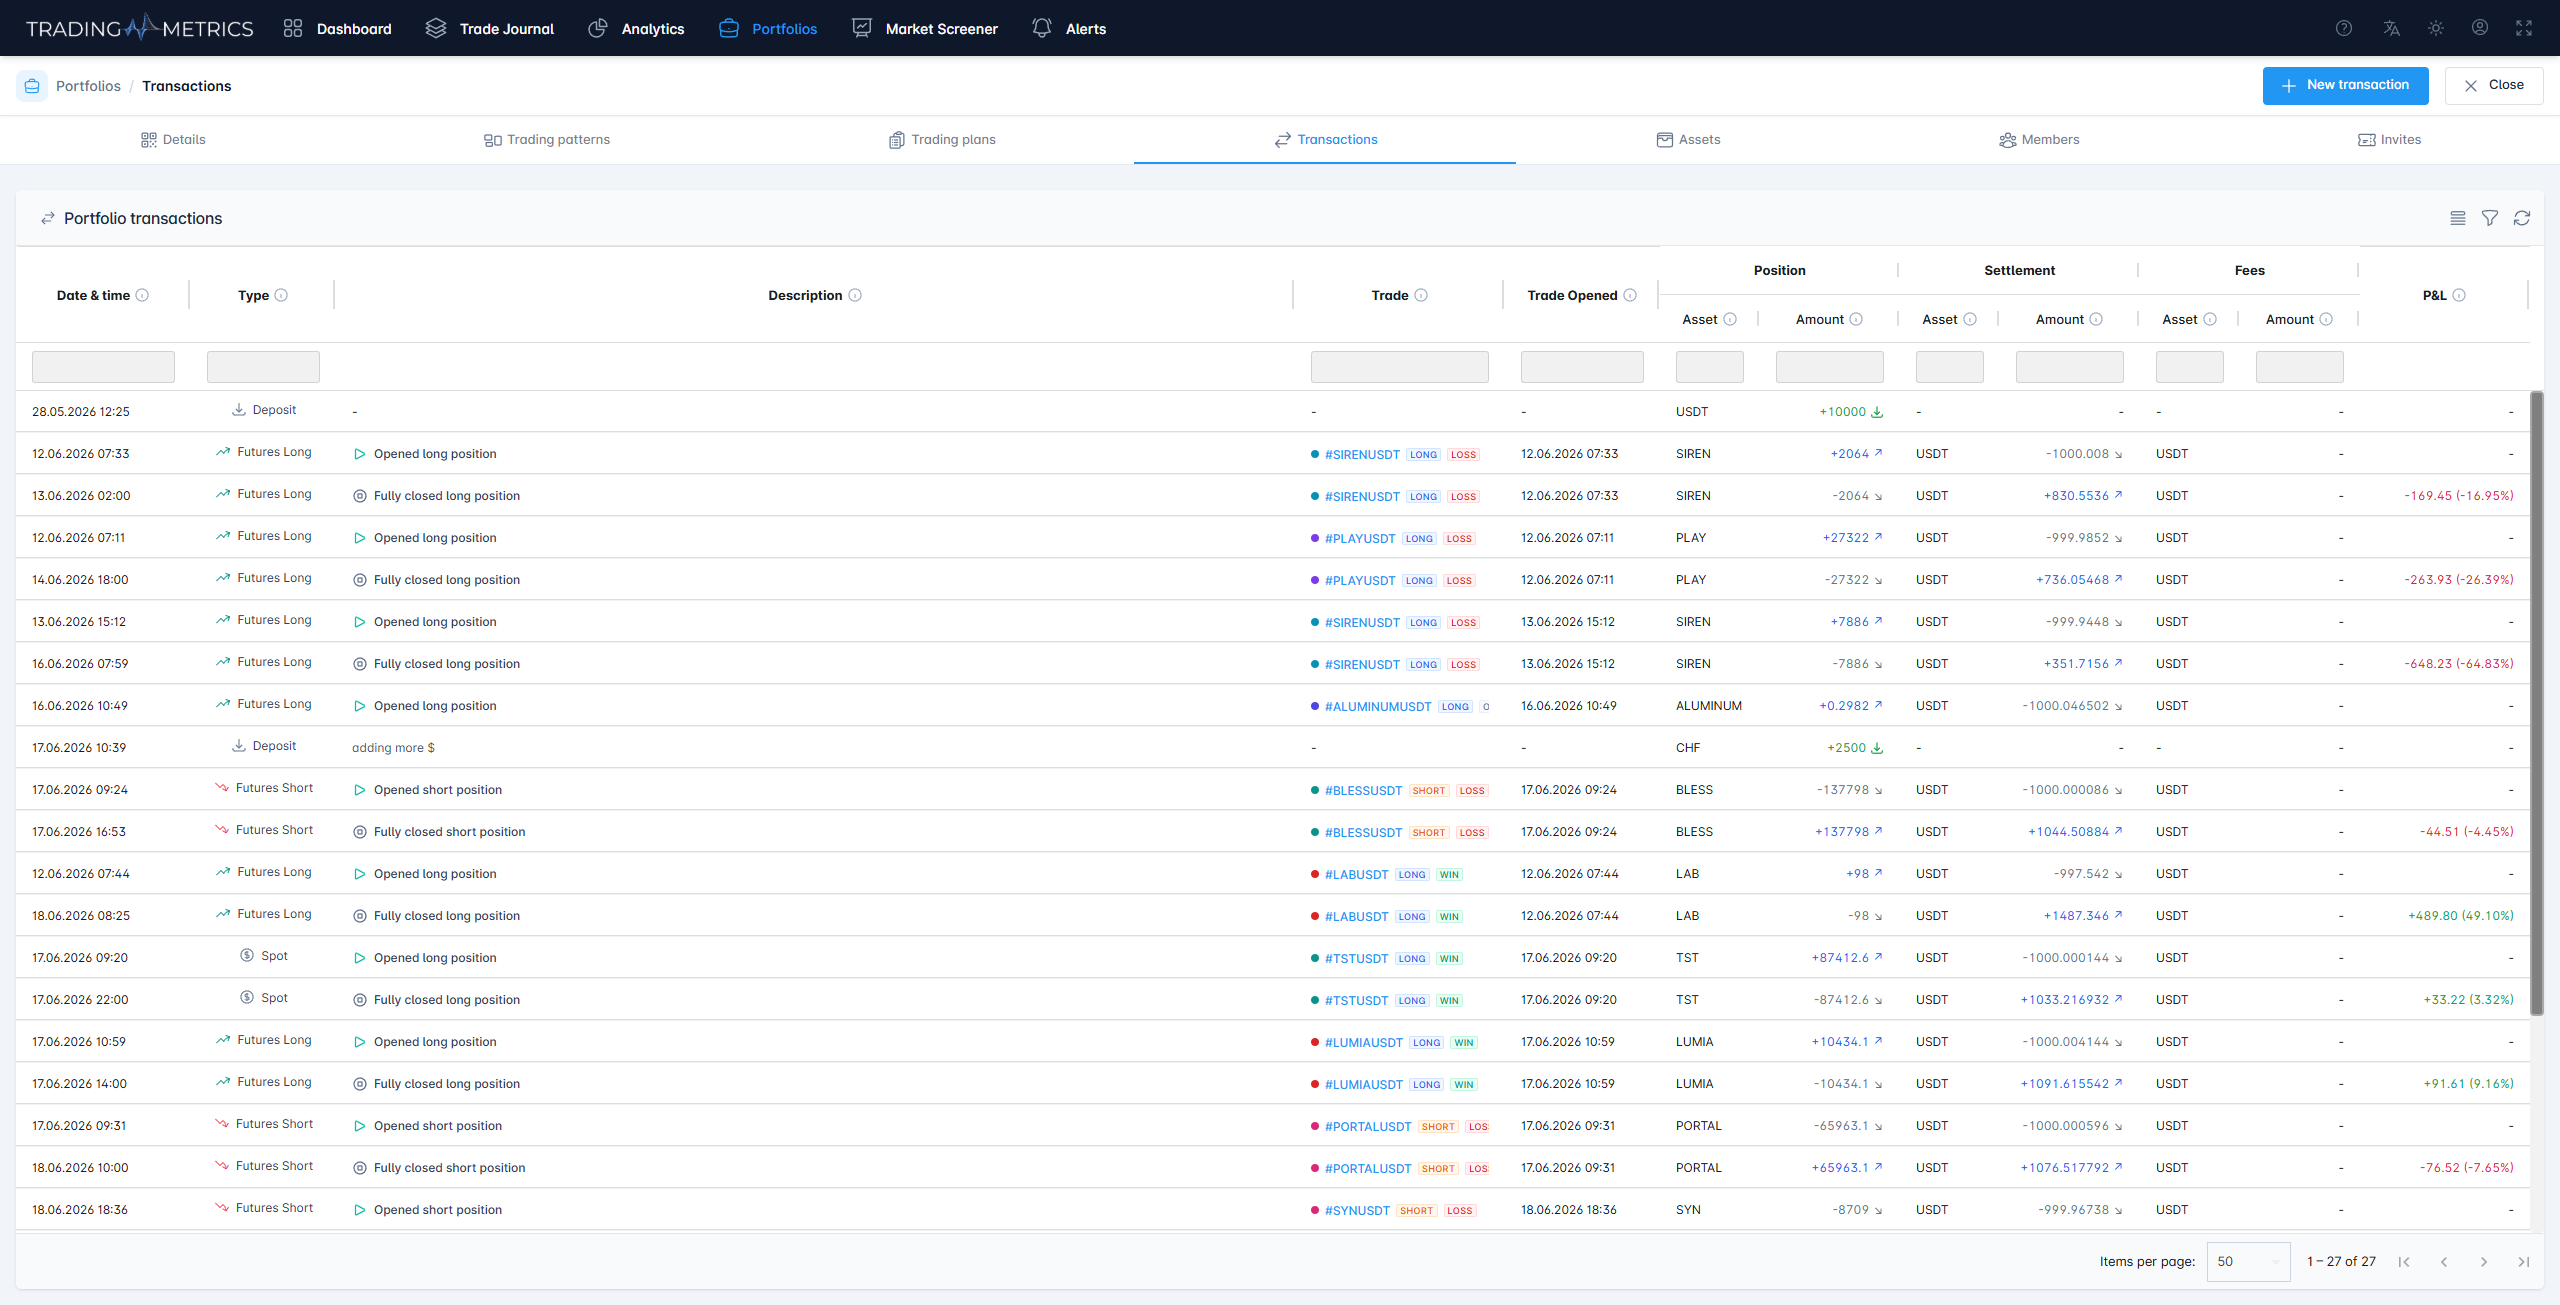Toggle the light/dark theme sun icon
This screenshot has width=2560, height=1305.
tap(2436, 28)
